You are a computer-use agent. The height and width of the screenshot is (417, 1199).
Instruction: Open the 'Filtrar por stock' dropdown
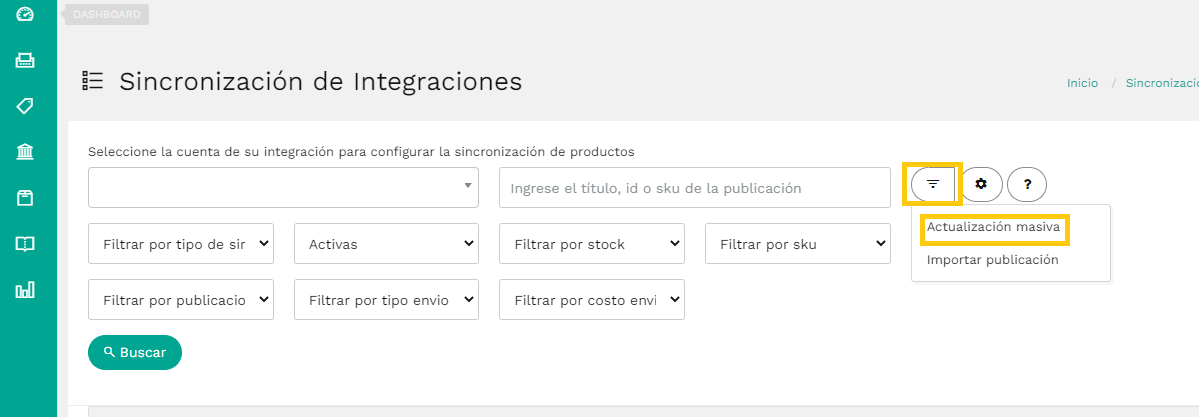pos(592,244)
